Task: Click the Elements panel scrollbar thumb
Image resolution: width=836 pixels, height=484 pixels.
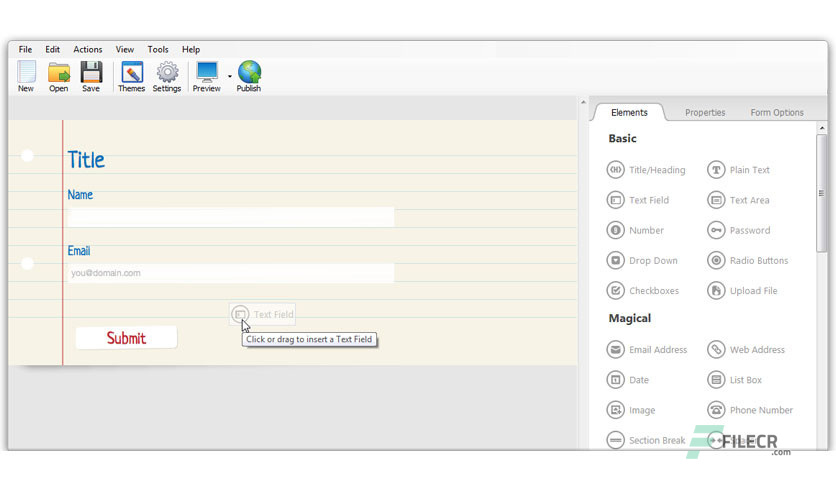Action: tap(822, 193)
